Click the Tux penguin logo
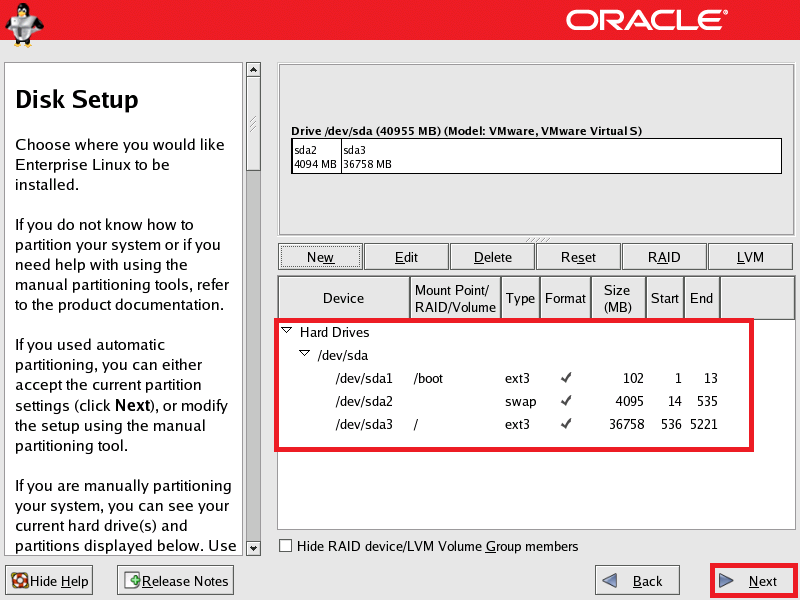800x600 pixels. point(24,25)
